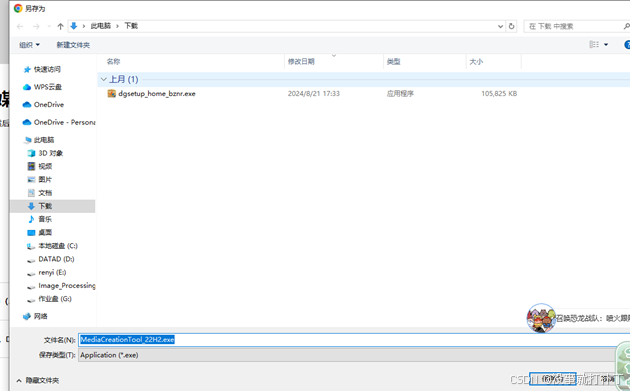Click 此电脑 in the address breadcrumb
Viewport: 630px width, 391px height.
coord(100,26)
